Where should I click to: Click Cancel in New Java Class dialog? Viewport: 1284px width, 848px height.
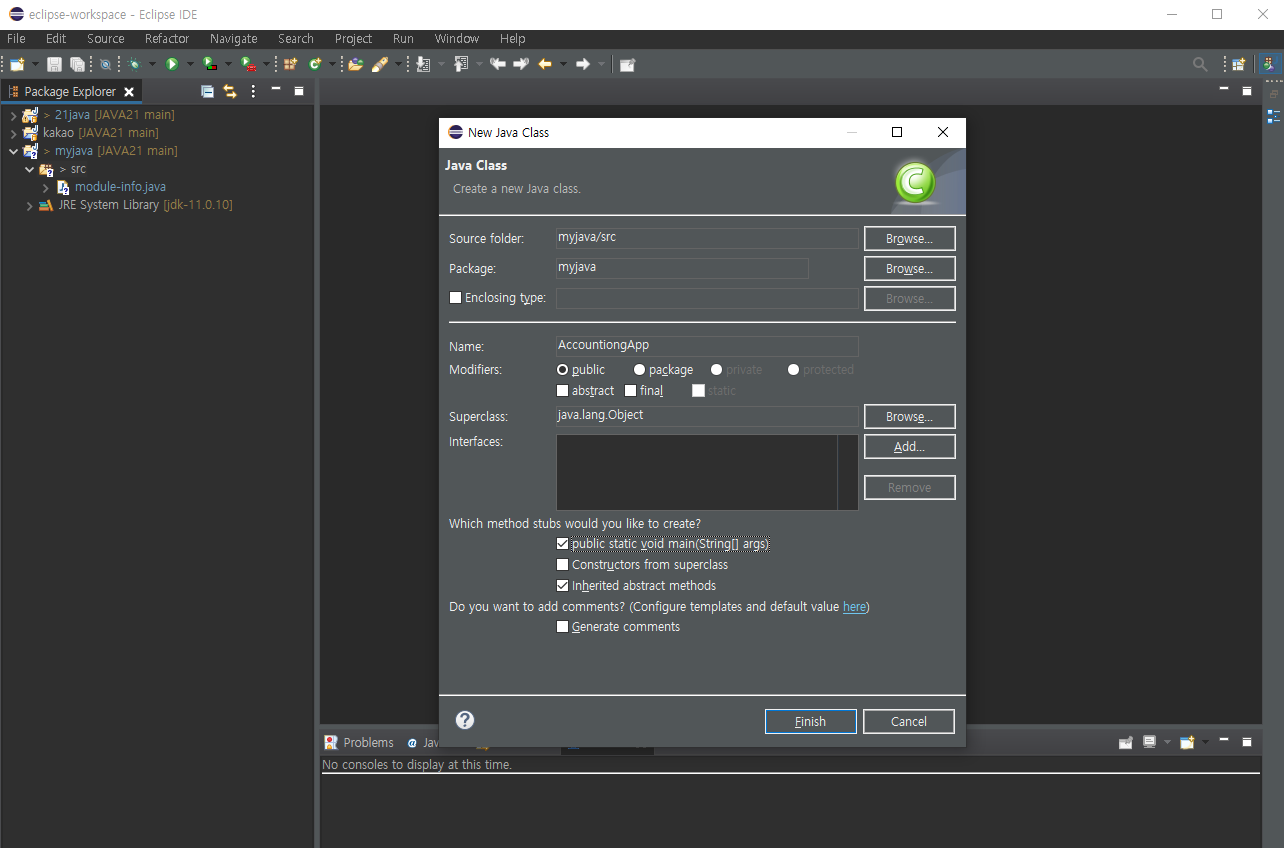click(909, 721)
